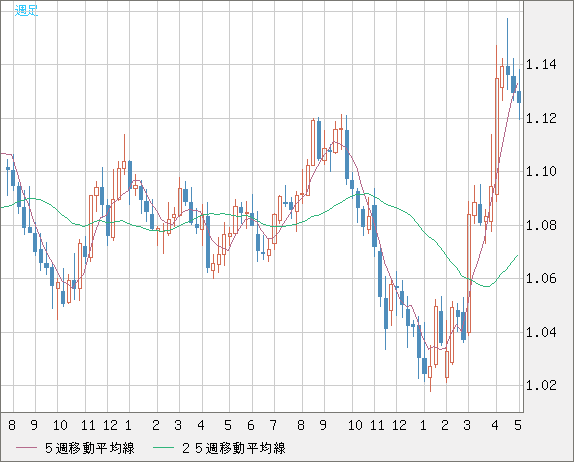Image resolution: width=574 pixels, height=462 pixels.
Task: Click the 1.08 price axis label
Action: pyautogui.click(x=541, y=225)
